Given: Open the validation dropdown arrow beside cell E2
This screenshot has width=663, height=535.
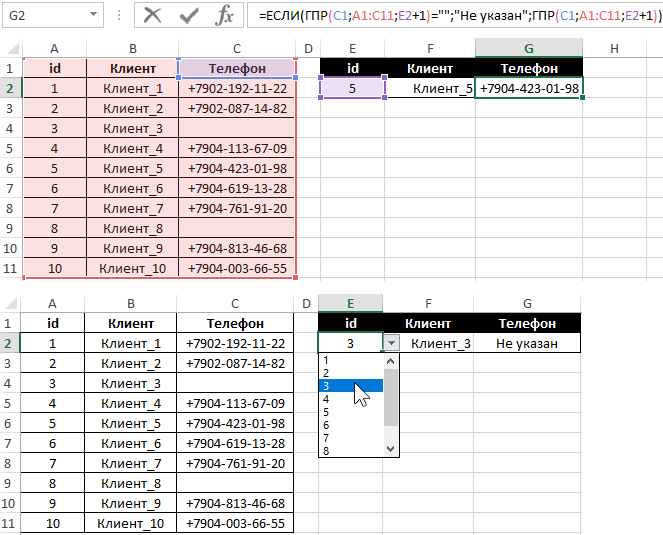Looking at the screenshot, I should click(x=391, y=343).
